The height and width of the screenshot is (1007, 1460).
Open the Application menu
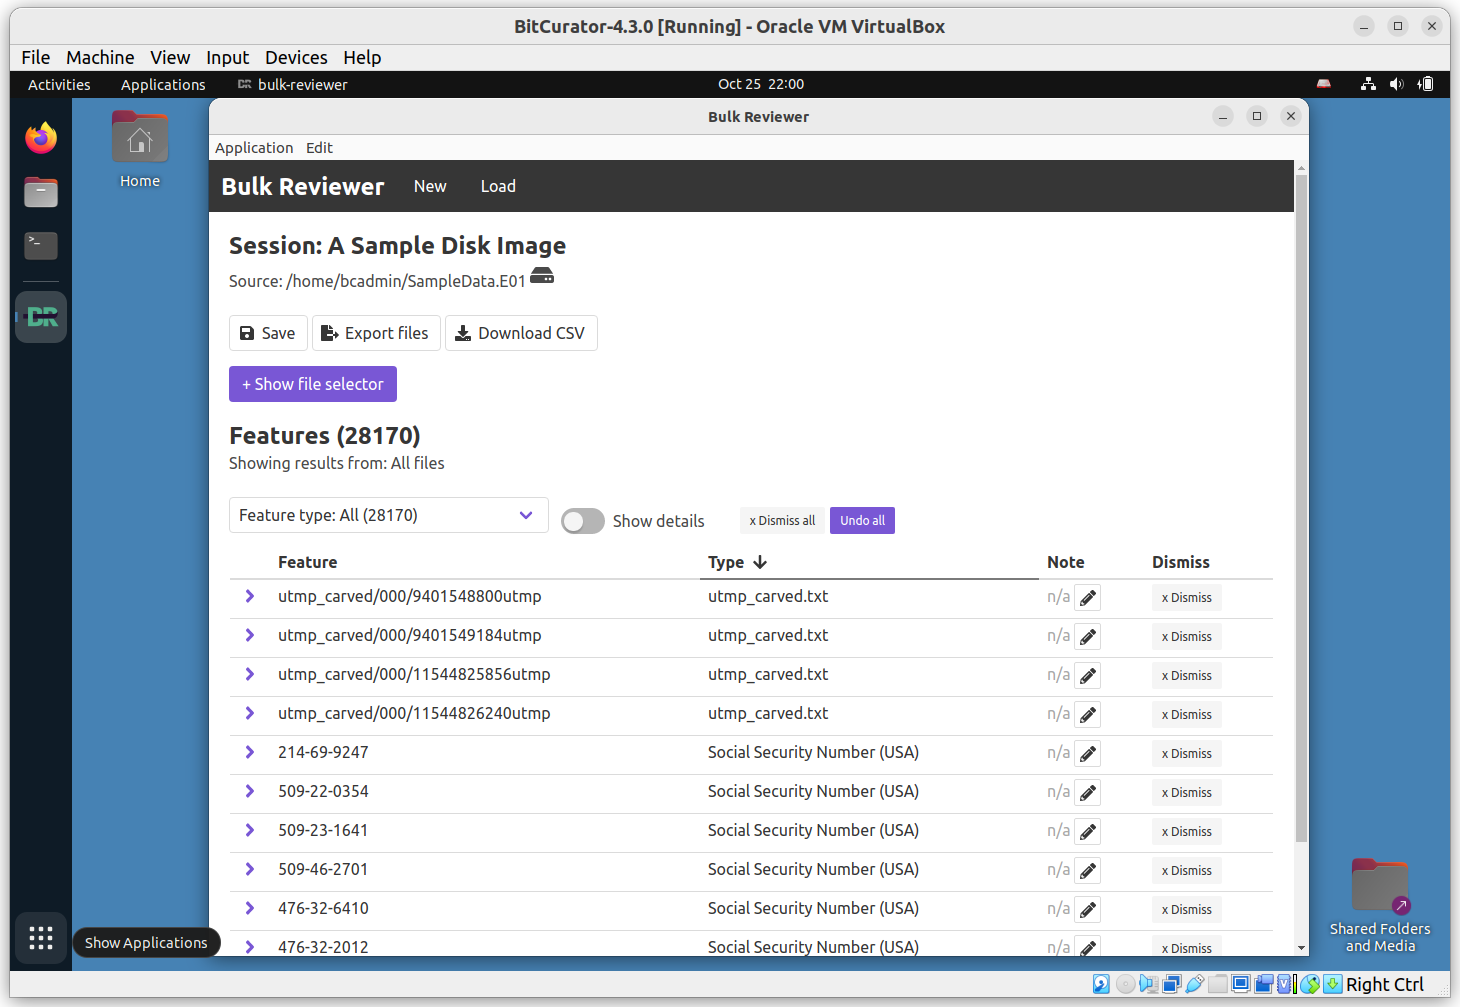tap(254, 148)
